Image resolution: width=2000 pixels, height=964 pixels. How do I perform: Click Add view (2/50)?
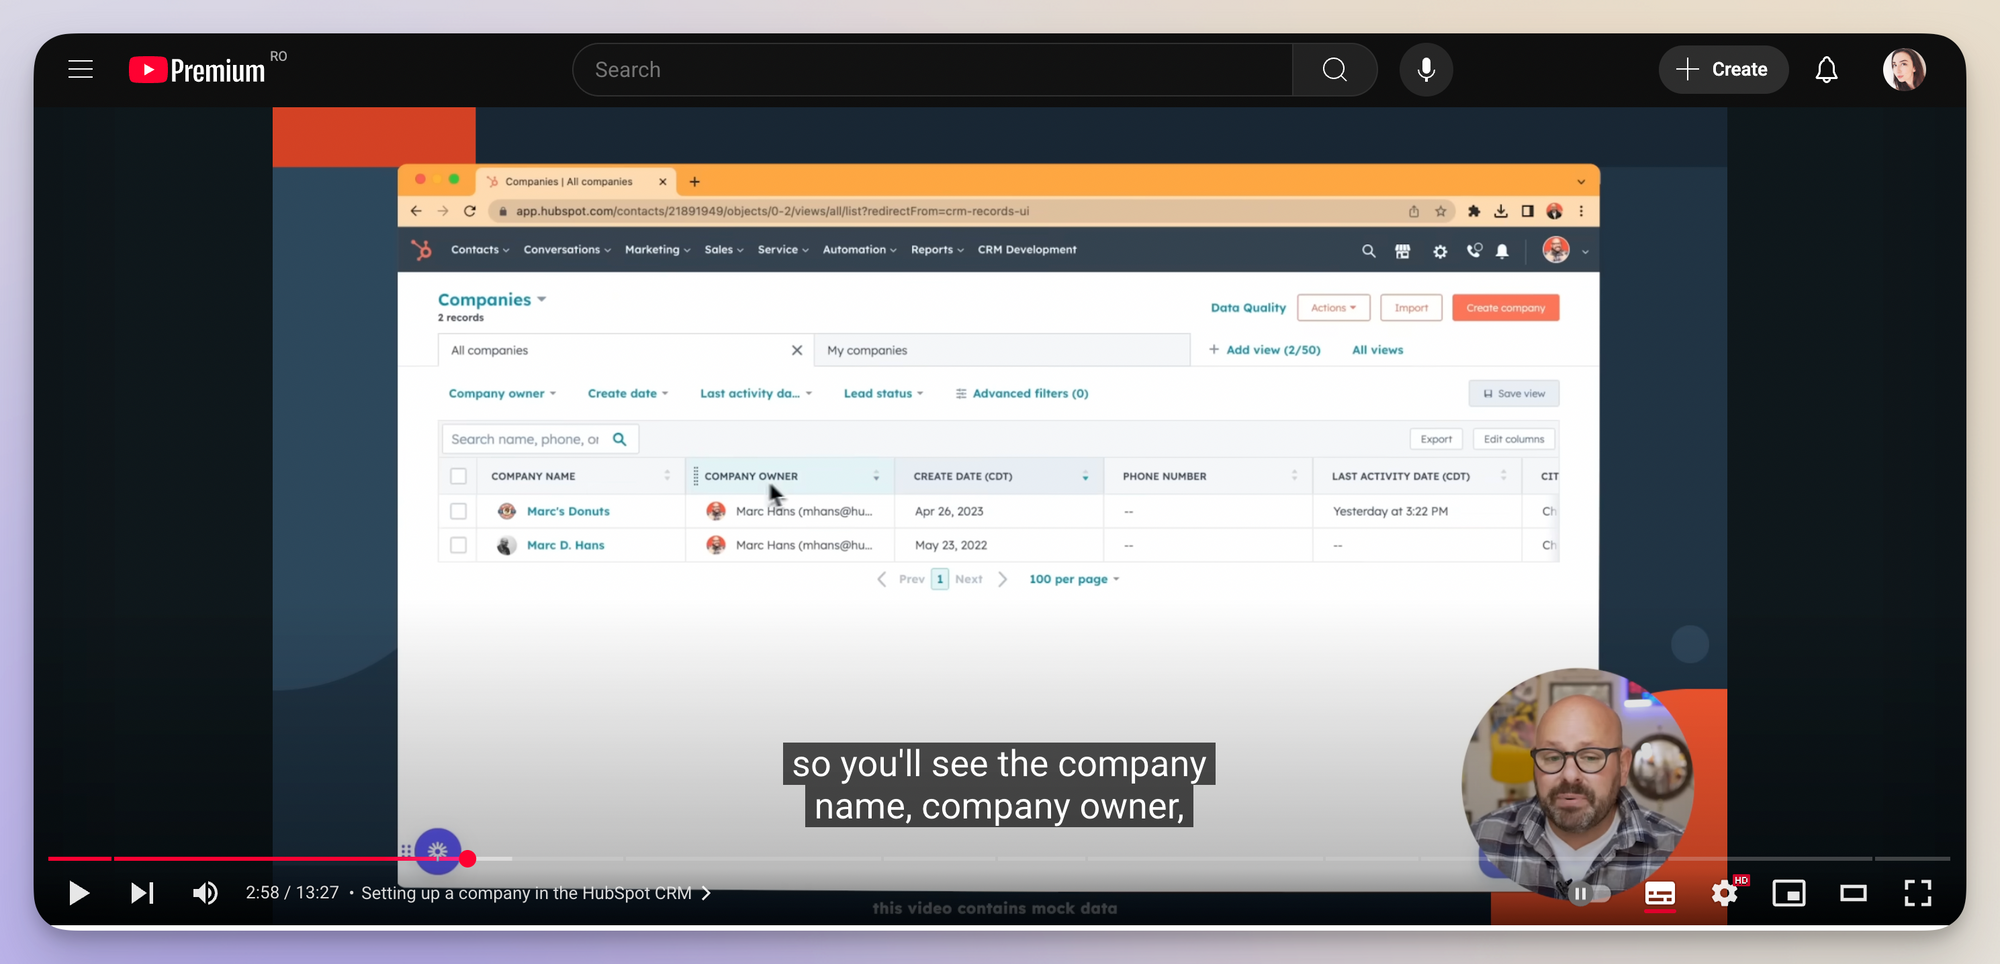click(1265, 350)
